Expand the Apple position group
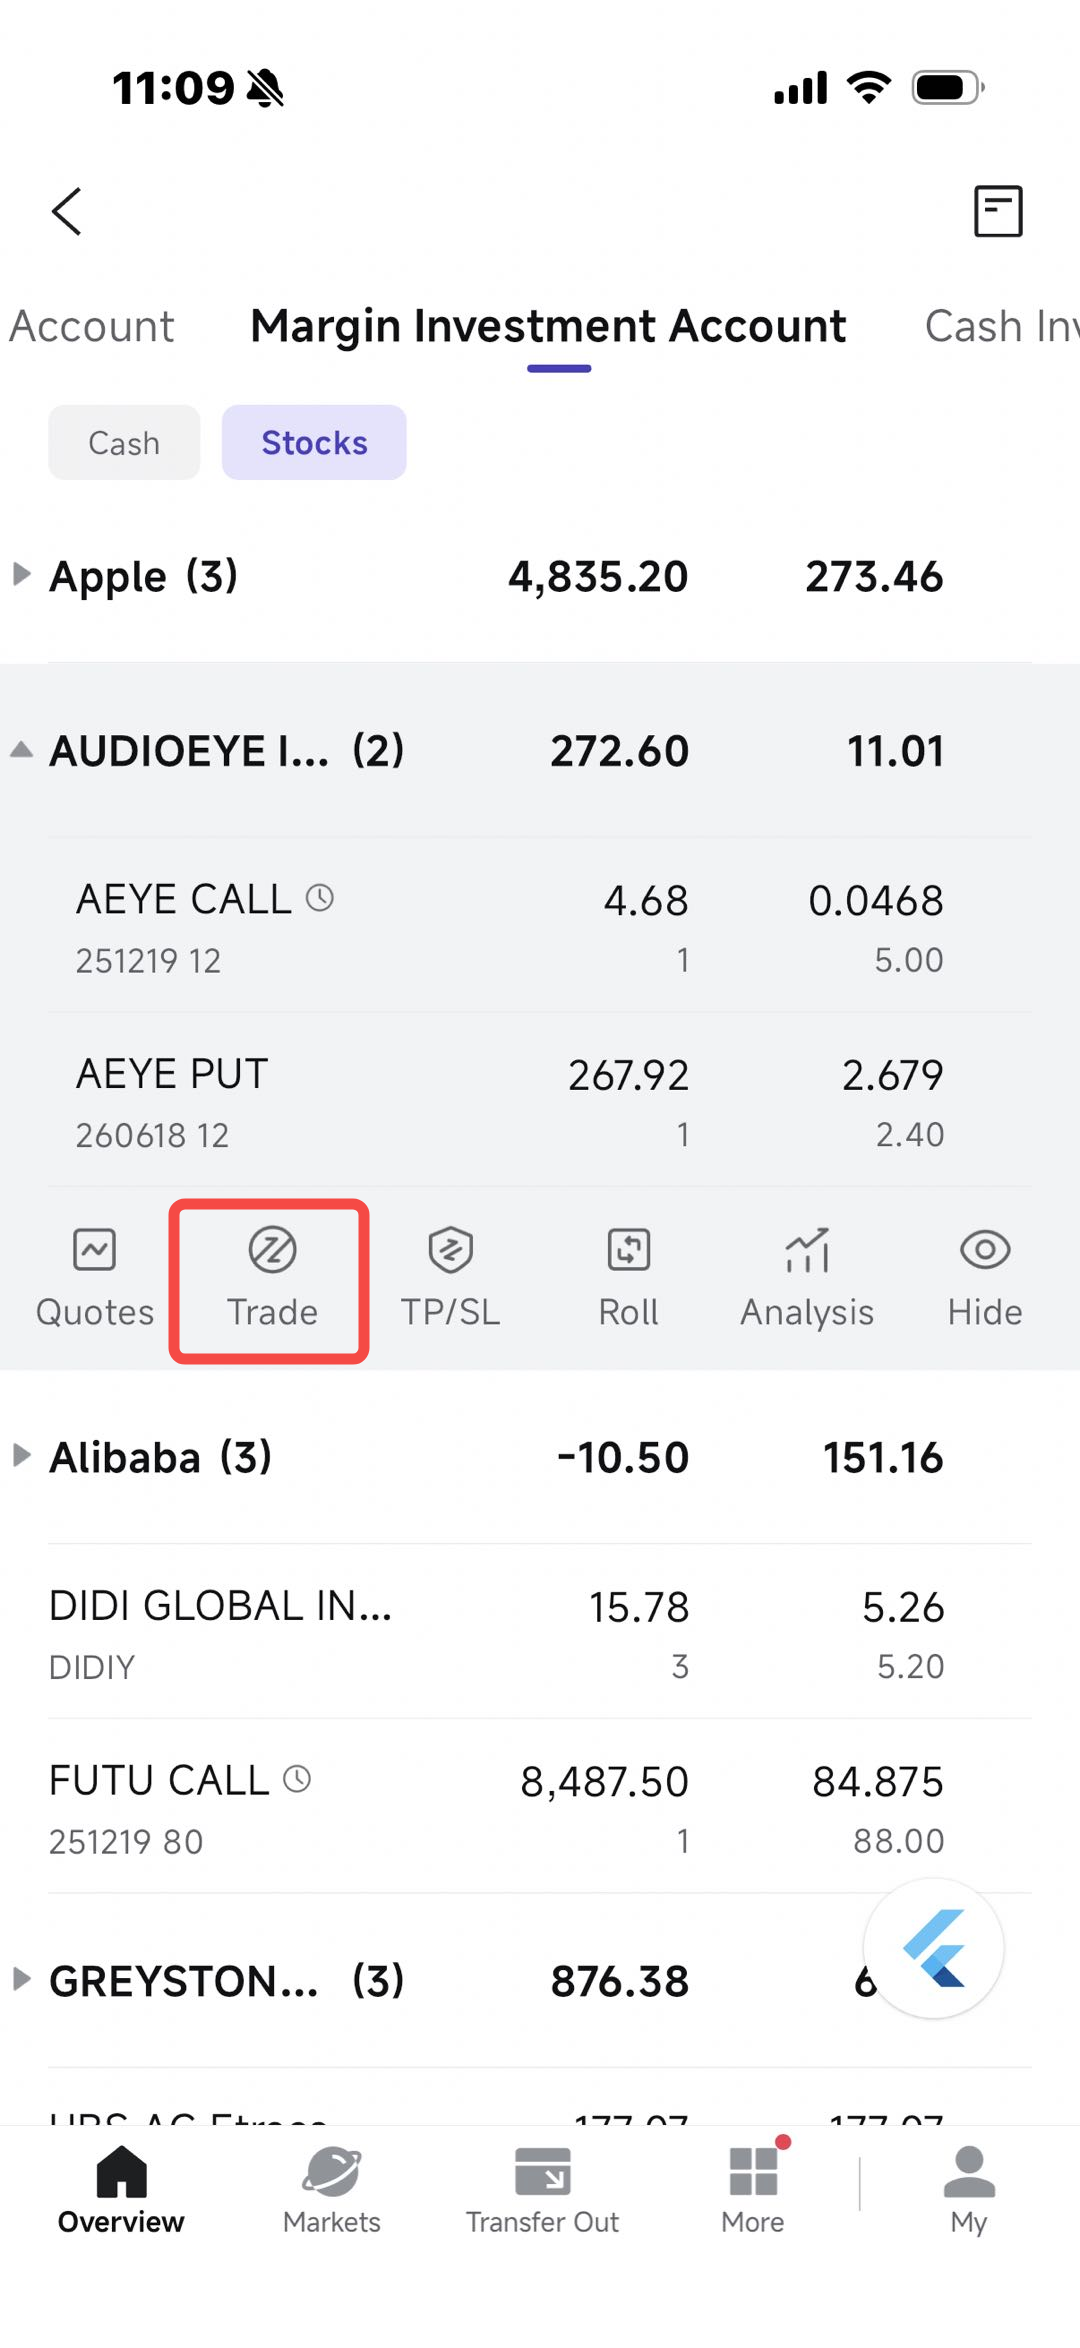The height and width of the screenshot is (2348, 1080). (22, 575)
